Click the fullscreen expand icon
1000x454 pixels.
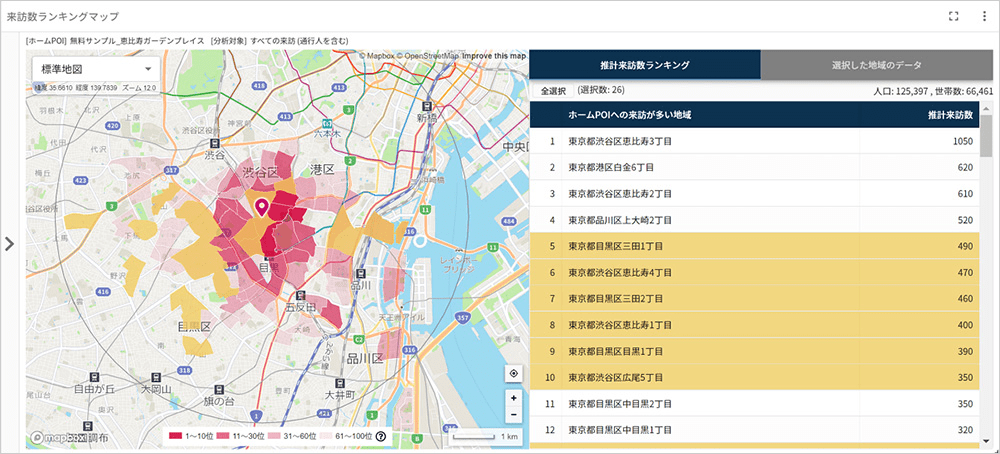coord(953,16)
